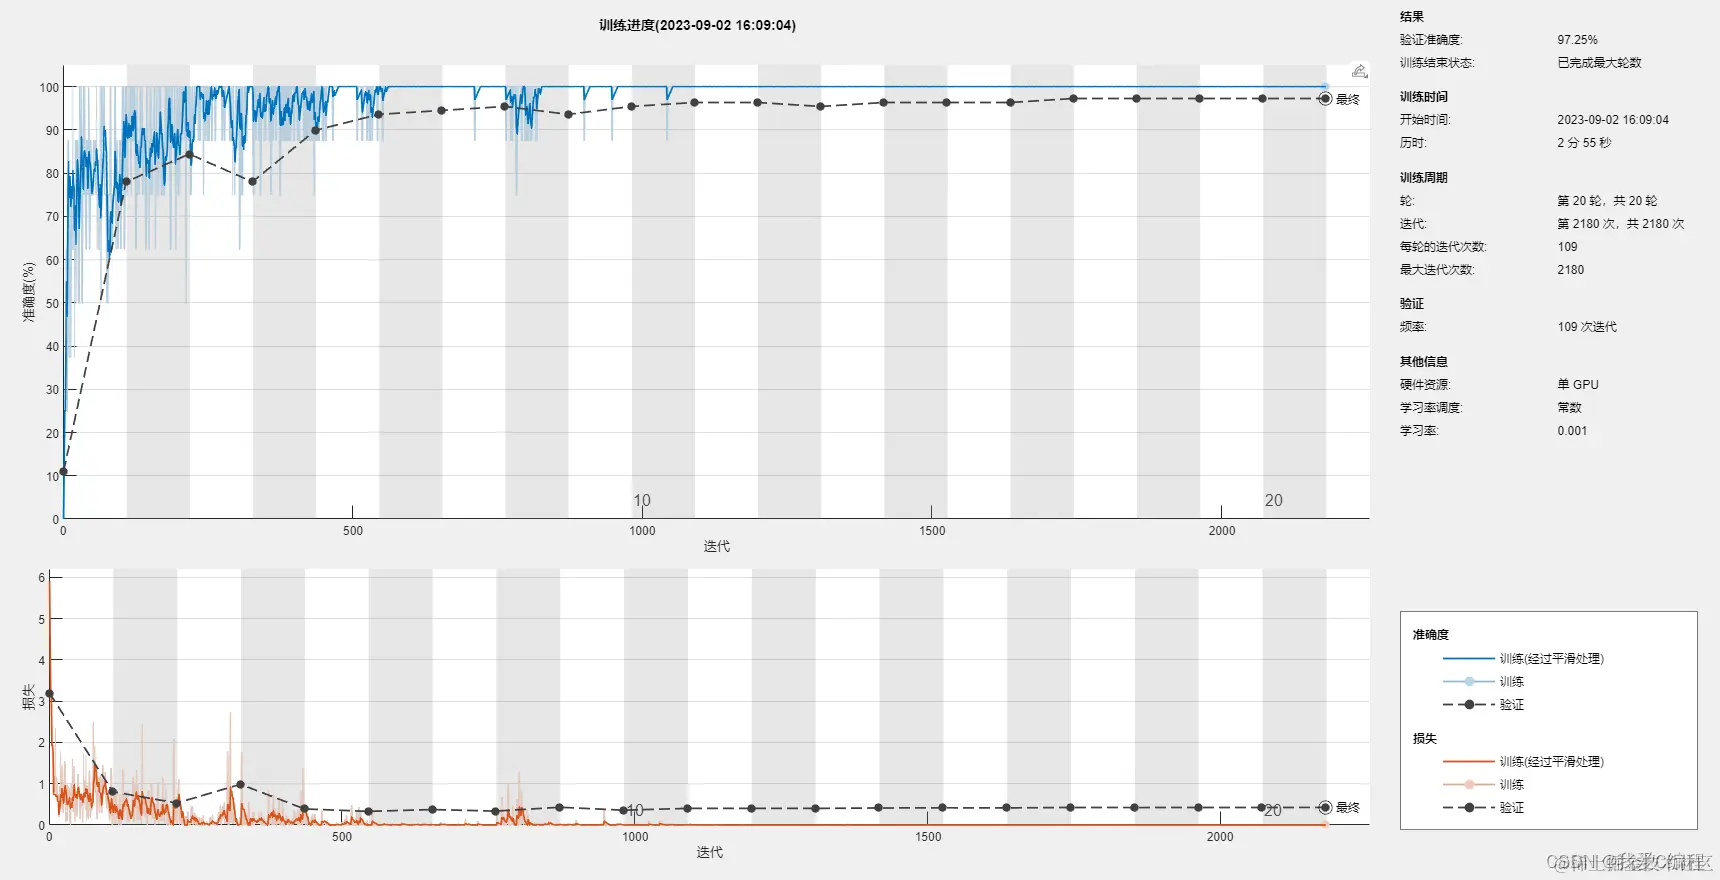Click the 验证准确度 label

point(1430,40)
